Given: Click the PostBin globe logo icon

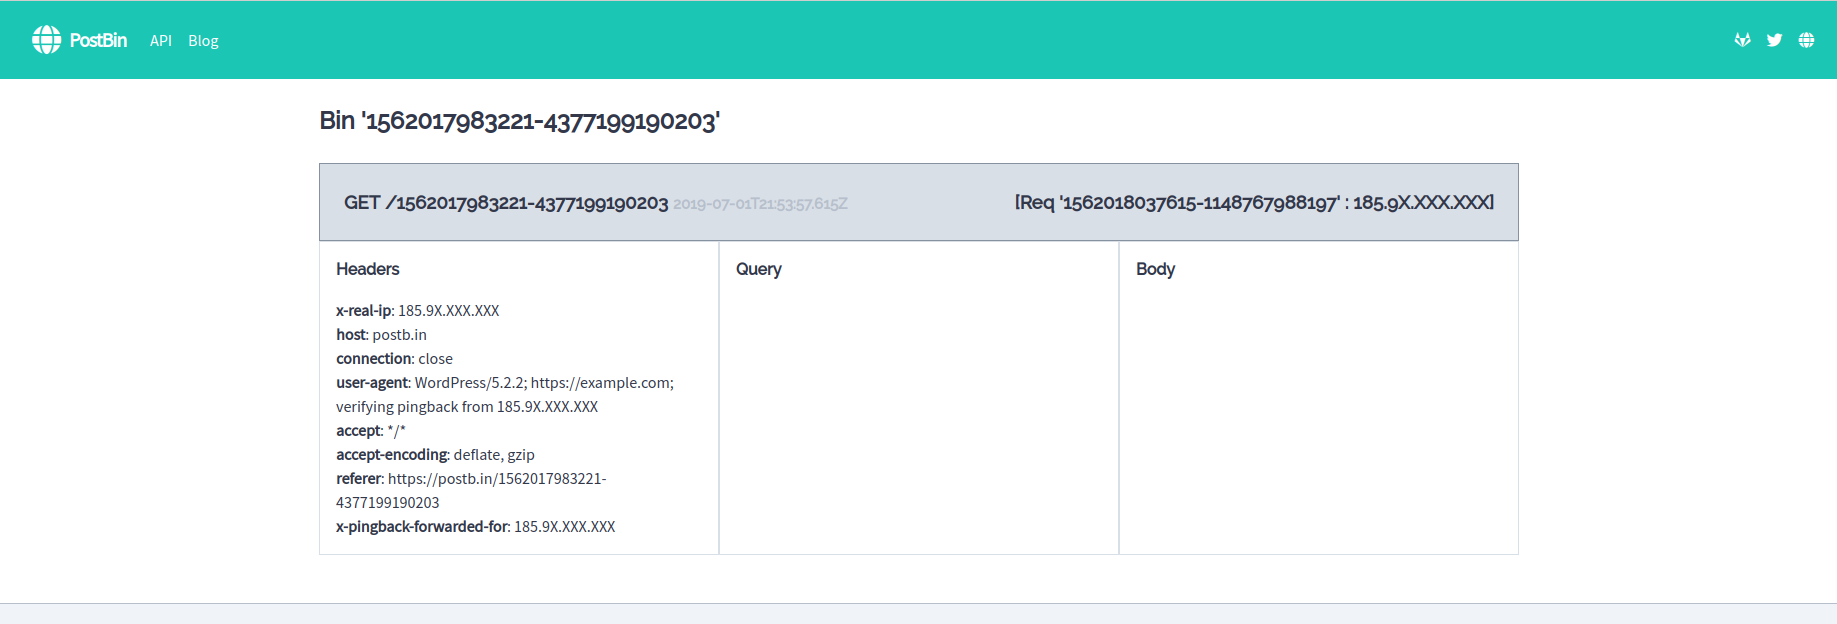Looking at the screenshot, I should tap(46, 40).
